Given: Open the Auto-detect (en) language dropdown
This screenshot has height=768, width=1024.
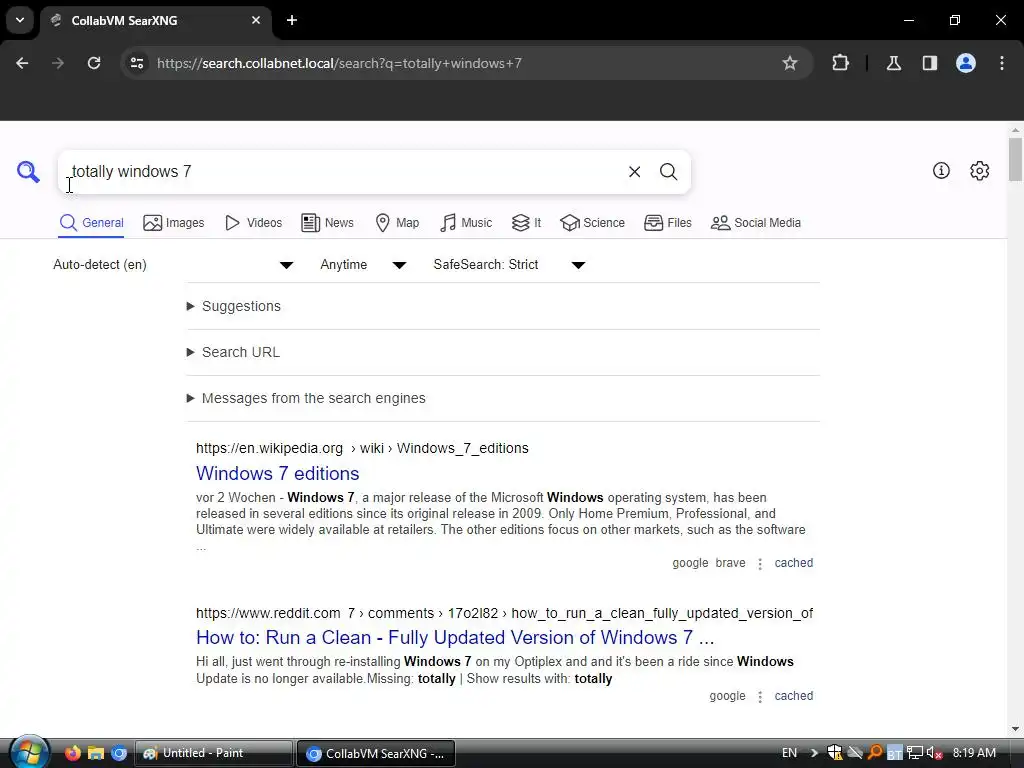Looking at the screenshot, I should click(x=173, y=264).
